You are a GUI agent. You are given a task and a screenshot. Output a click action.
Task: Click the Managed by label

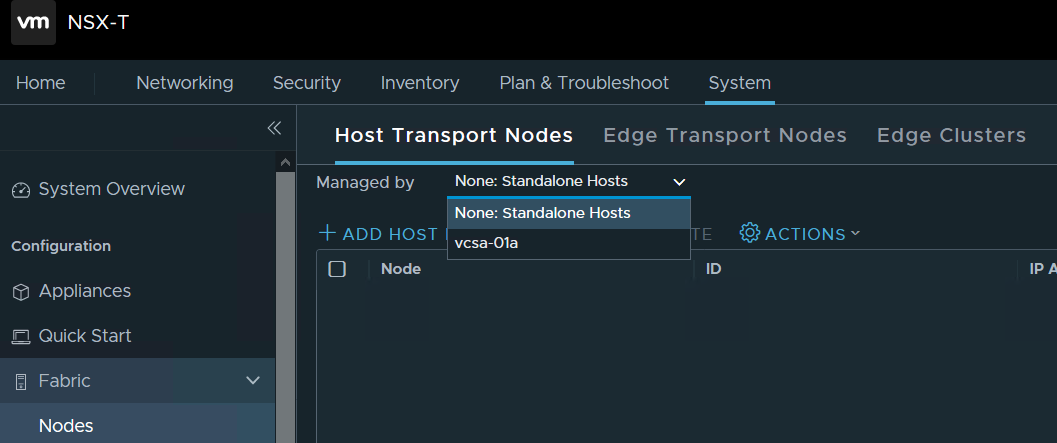[x=365, y=182]
